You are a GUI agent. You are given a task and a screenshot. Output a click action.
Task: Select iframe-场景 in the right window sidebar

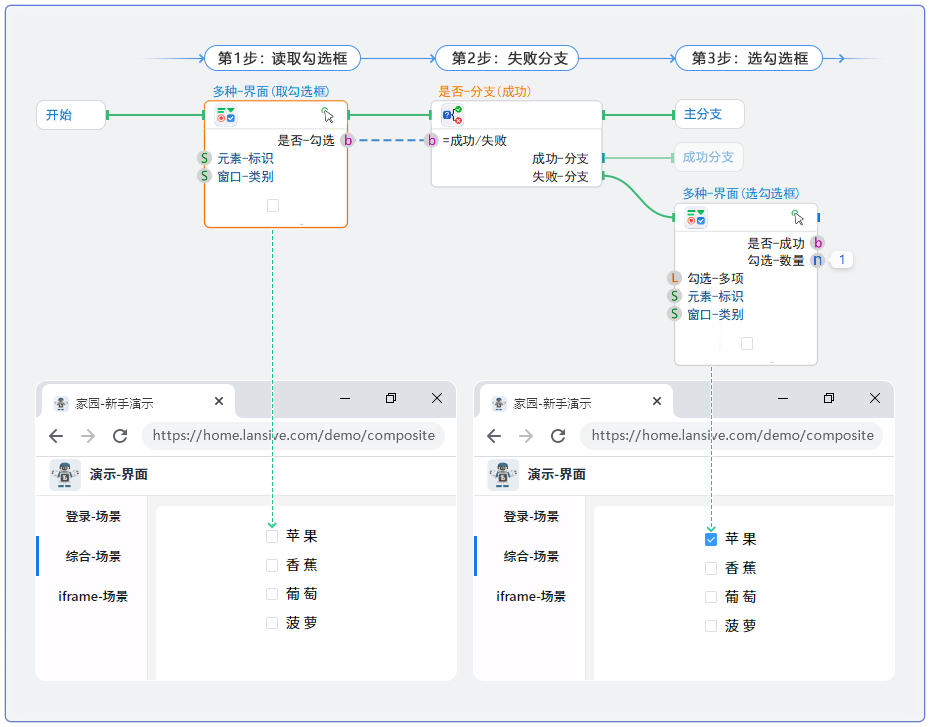pyautogui.click(x=531, y=597)
